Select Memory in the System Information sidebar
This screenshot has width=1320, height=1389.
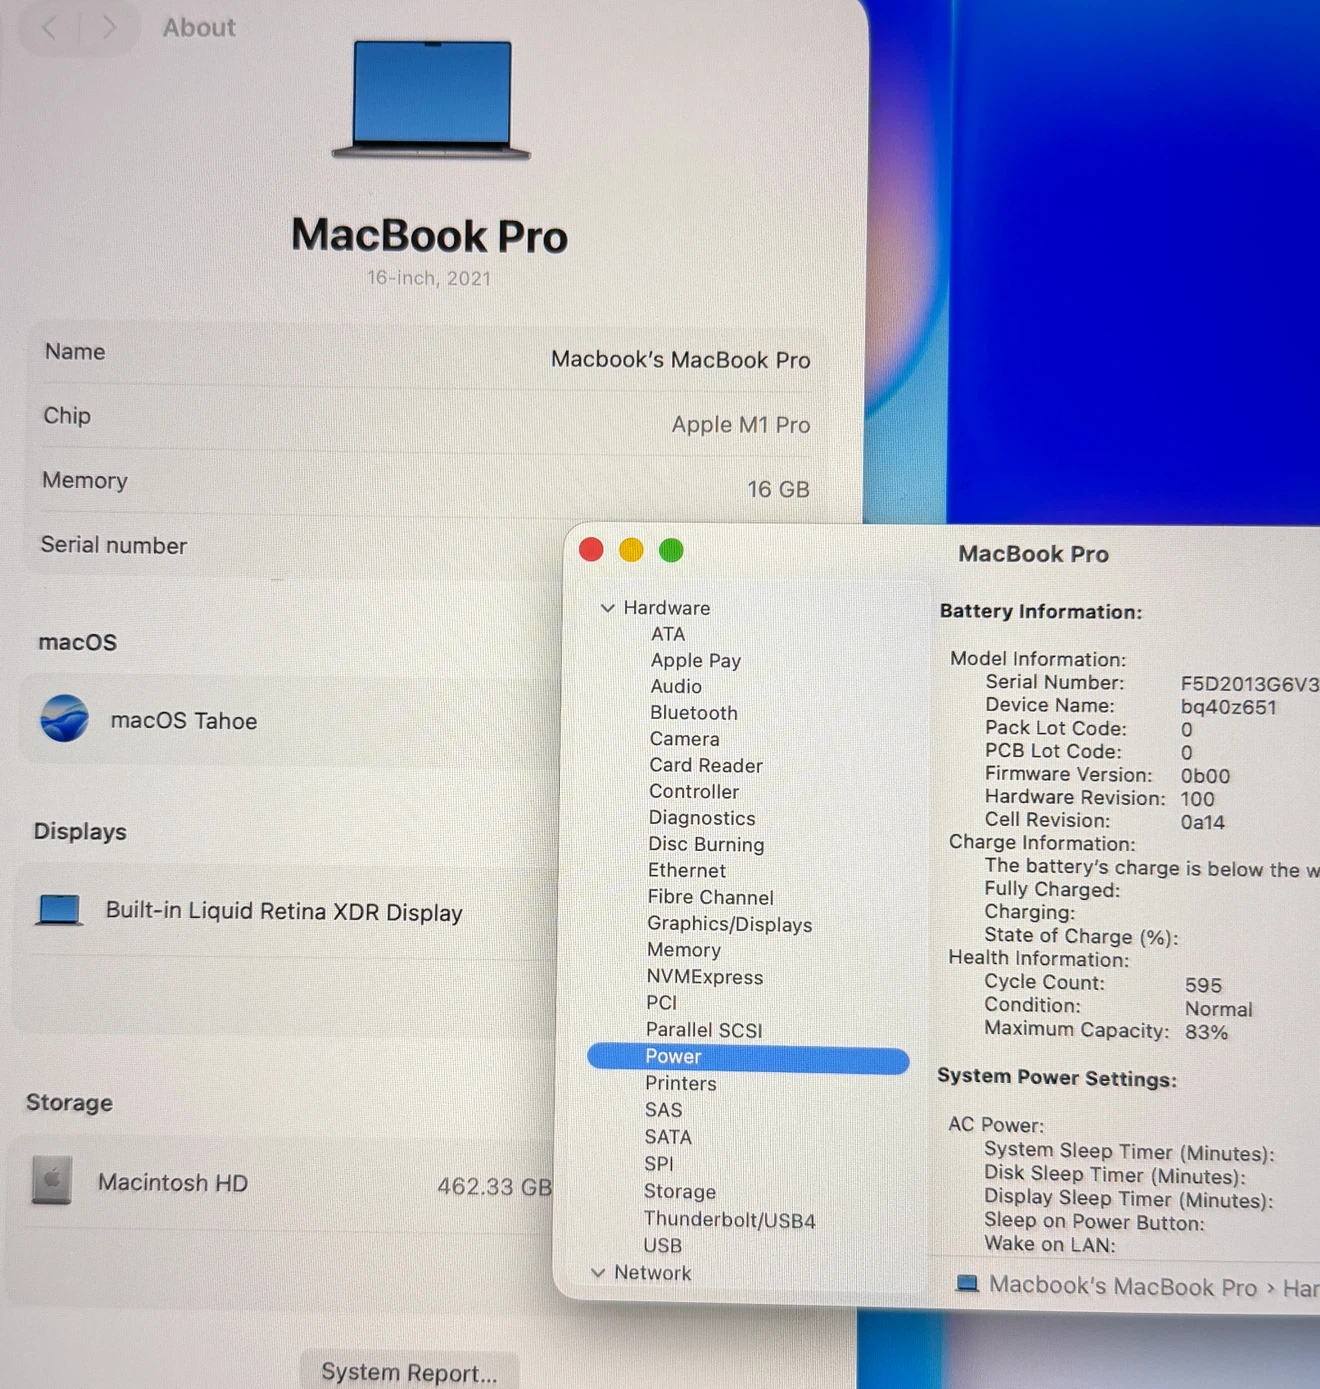pos(684,950)
